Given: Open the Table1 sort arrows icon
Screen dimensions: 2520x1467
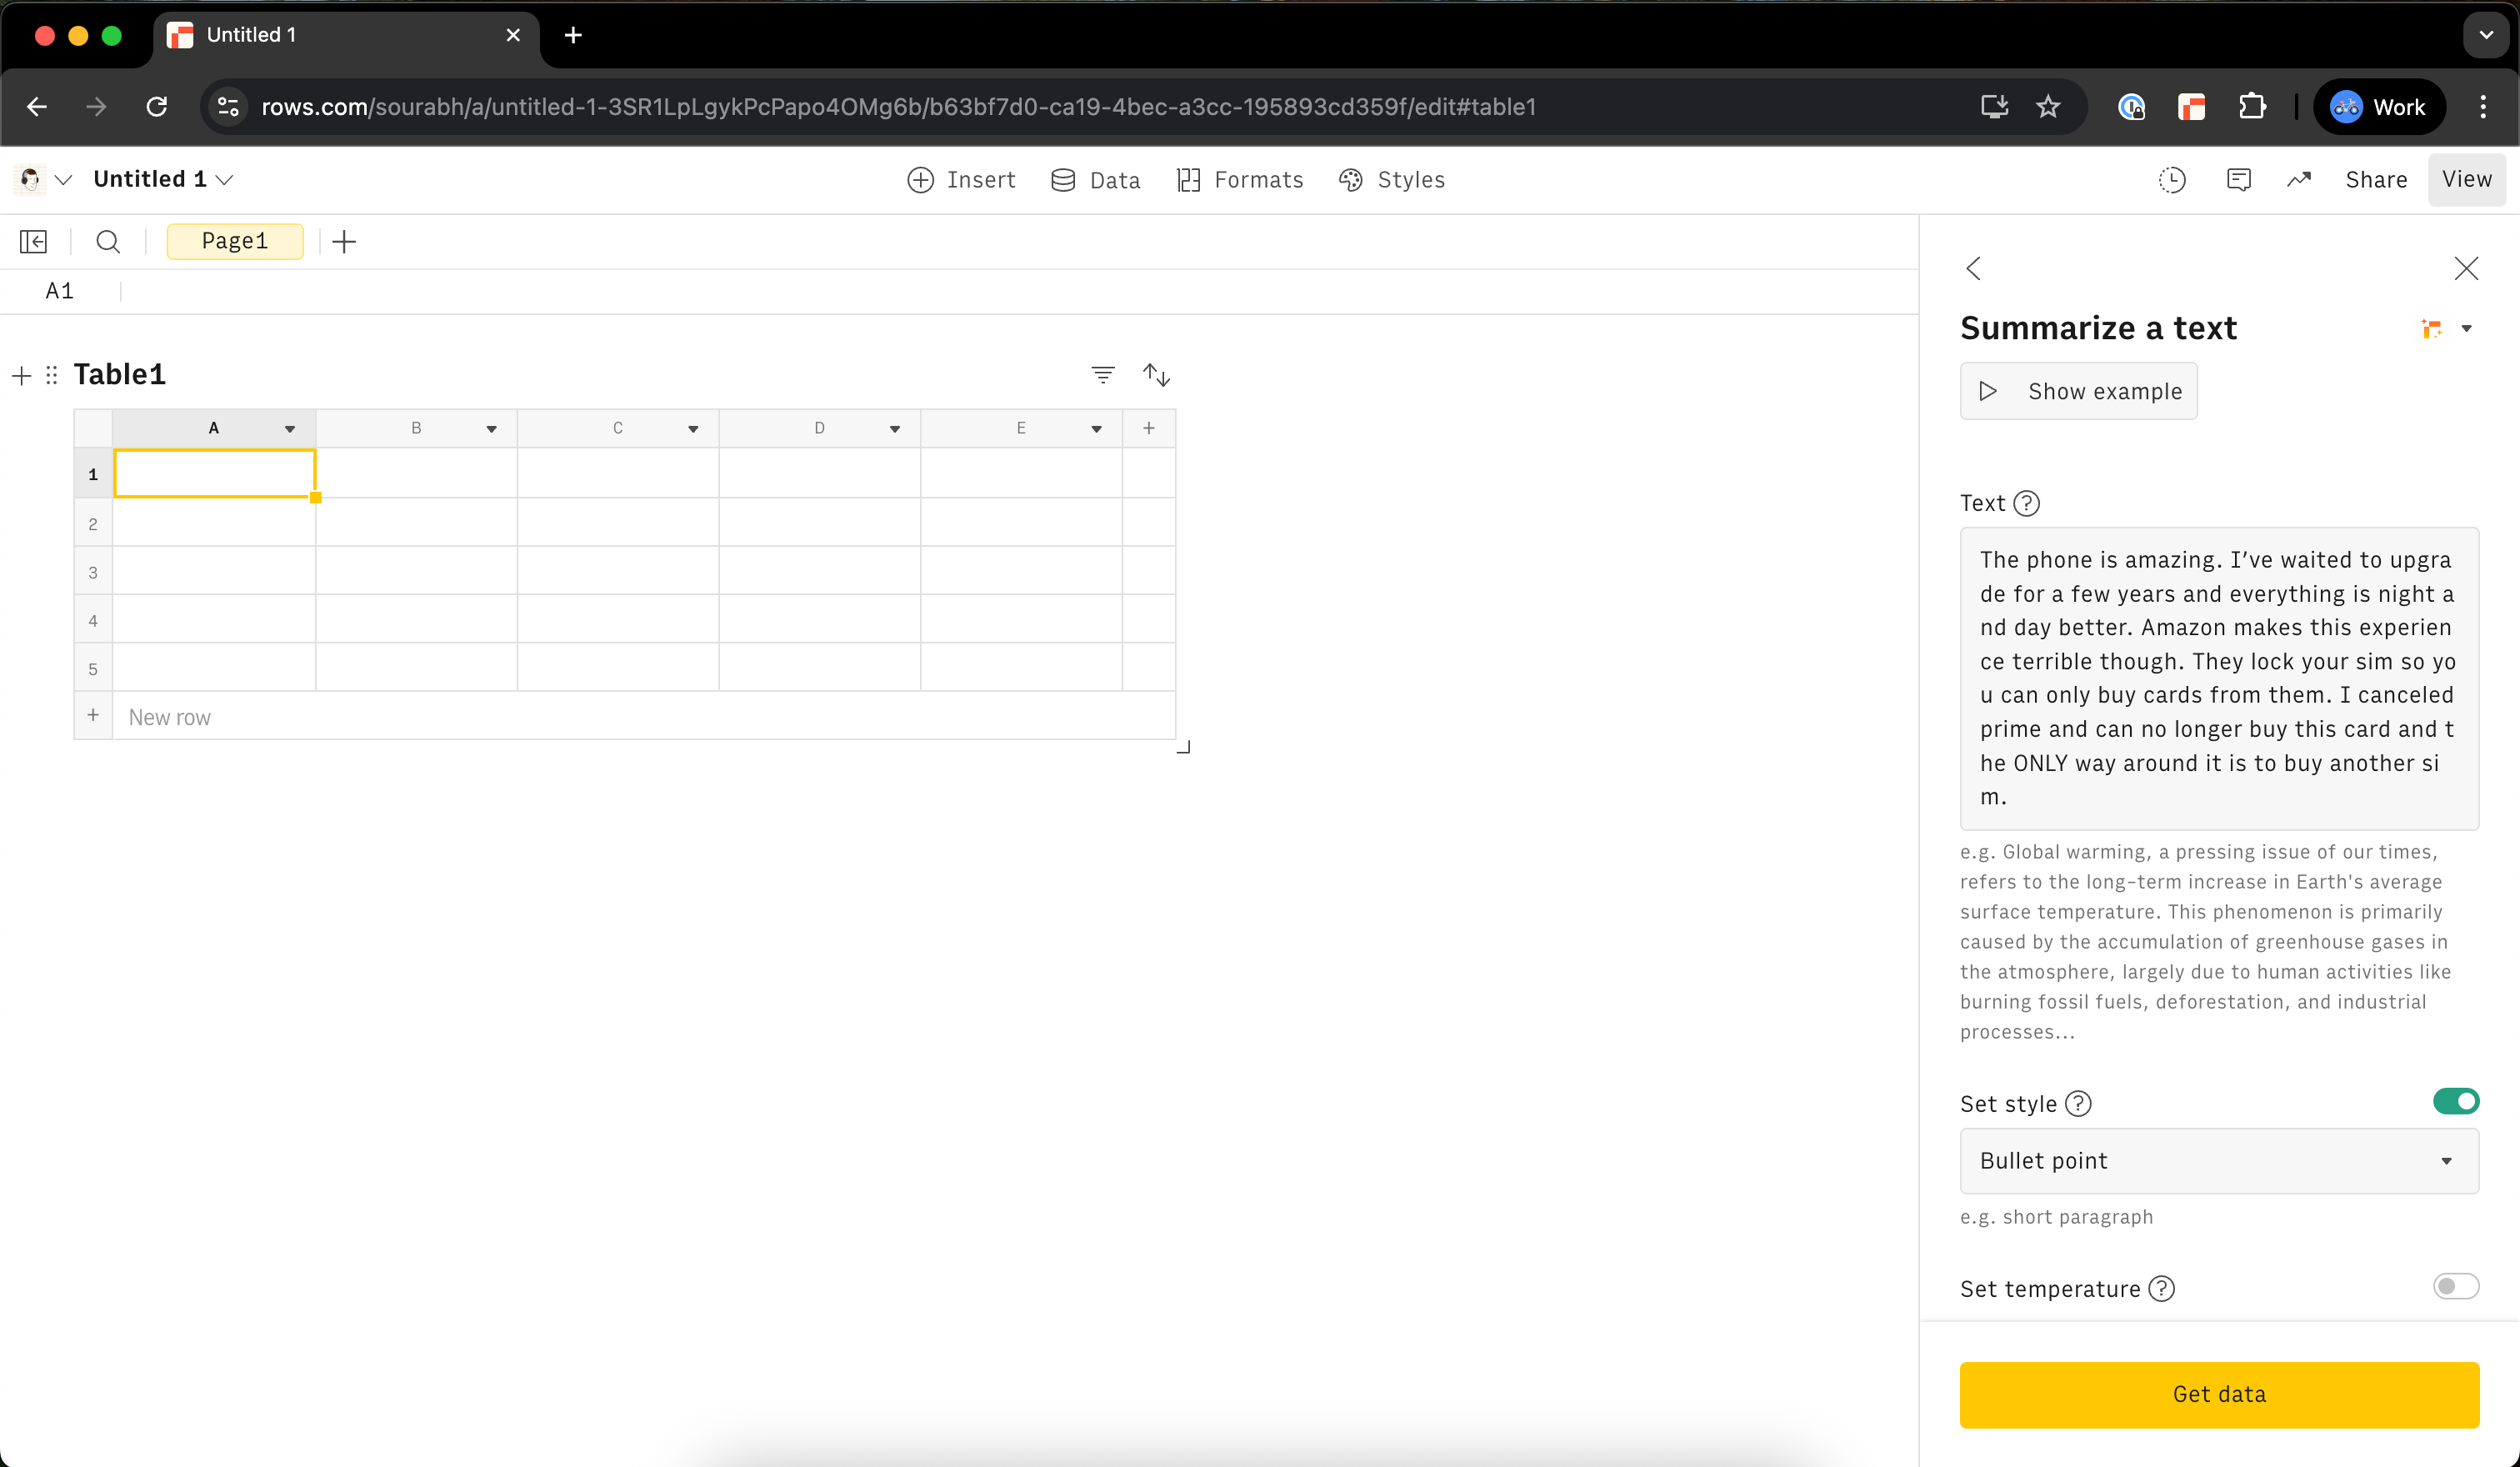Looking at the screenshot, I should pos(1157,375).
